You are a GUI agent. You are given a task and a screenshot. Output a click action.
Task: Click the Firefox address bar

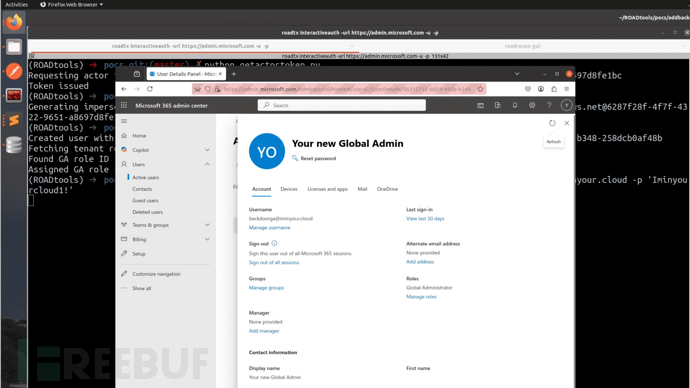(339, 89)
